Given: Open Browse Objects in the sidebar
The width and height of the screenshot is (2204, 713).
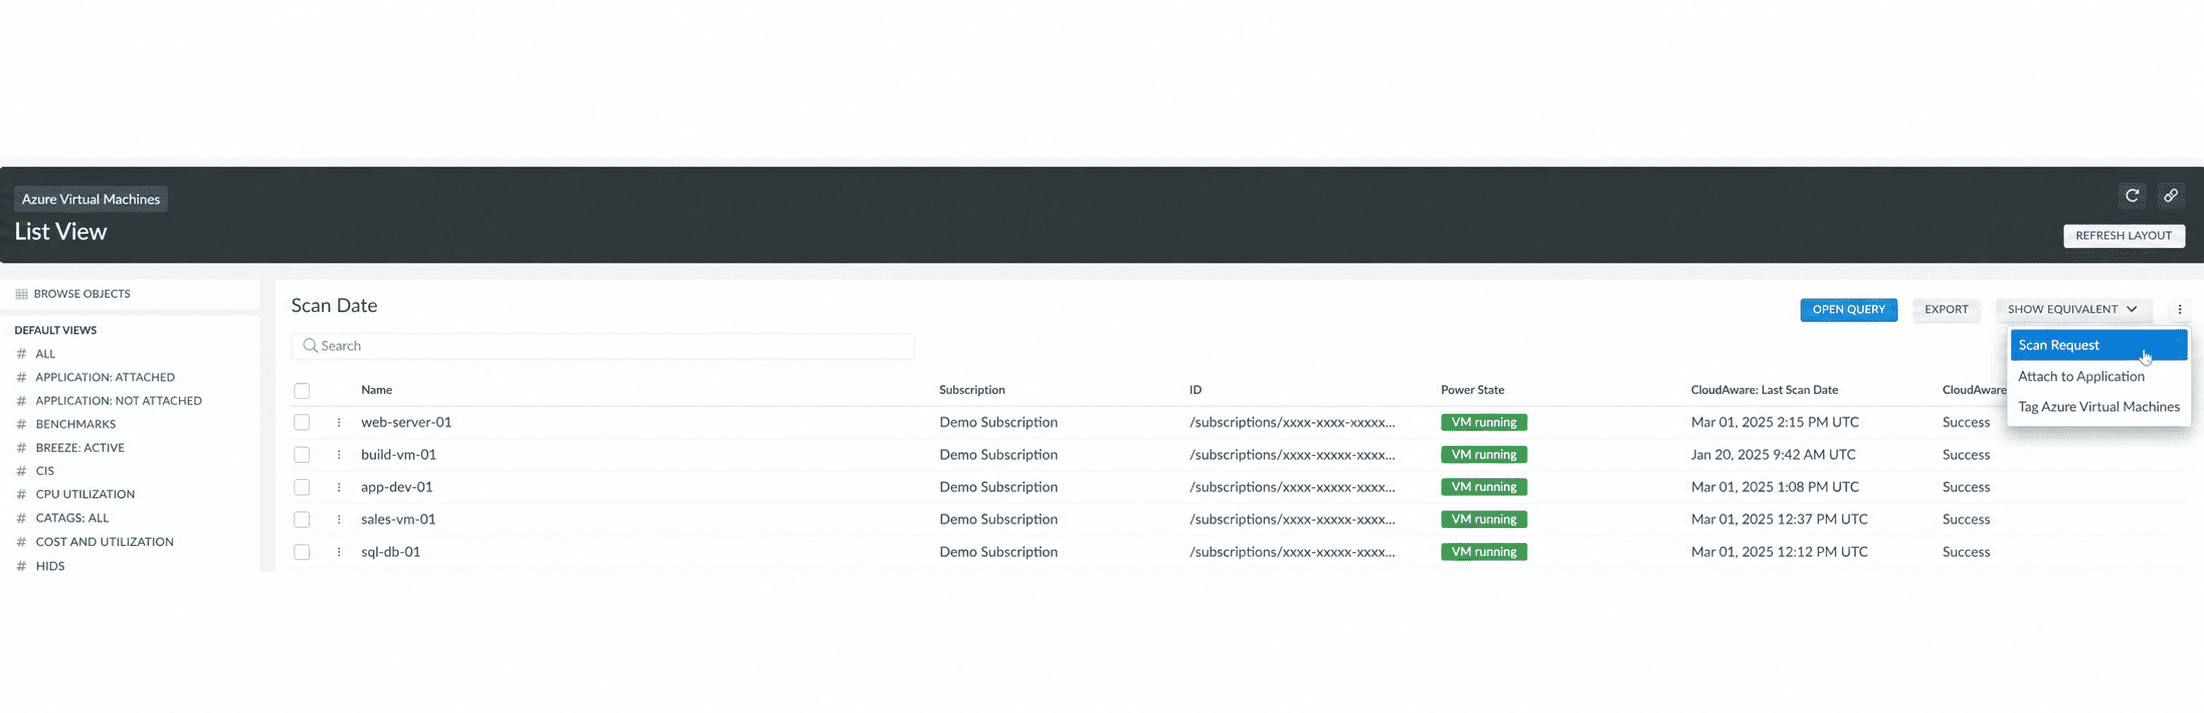Looking at the screenshot, I should coord(82,294).
